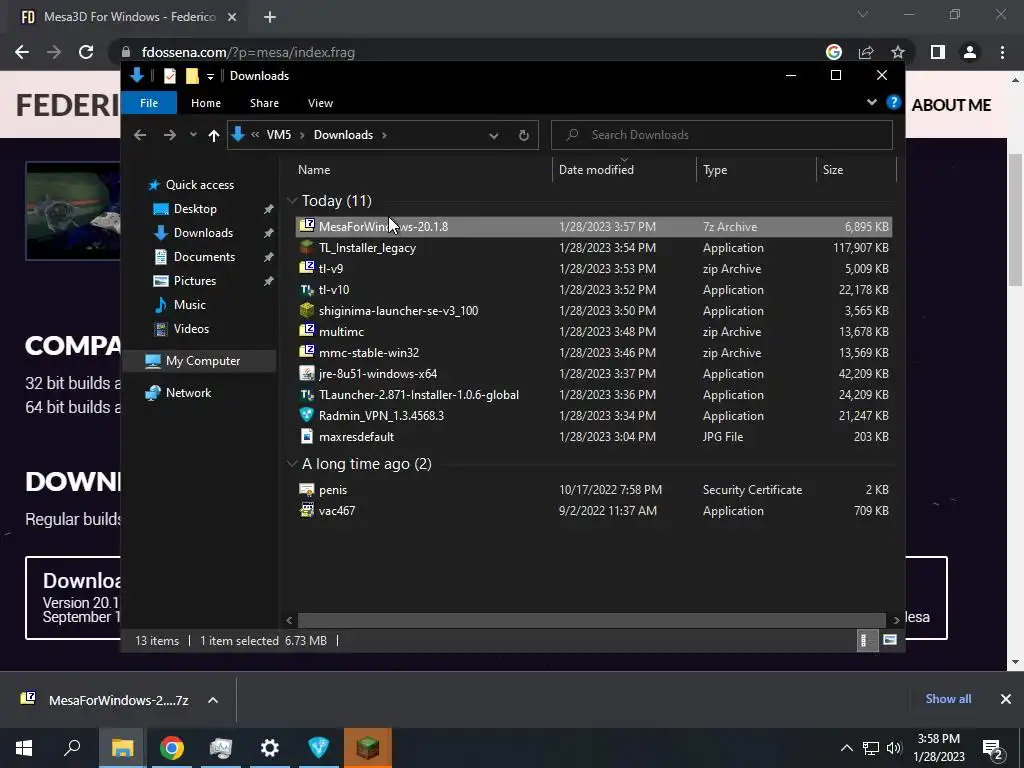Click the Explorer help question mark icon
This screenshot has width=1024, height=768.
(x=893, y=103)
